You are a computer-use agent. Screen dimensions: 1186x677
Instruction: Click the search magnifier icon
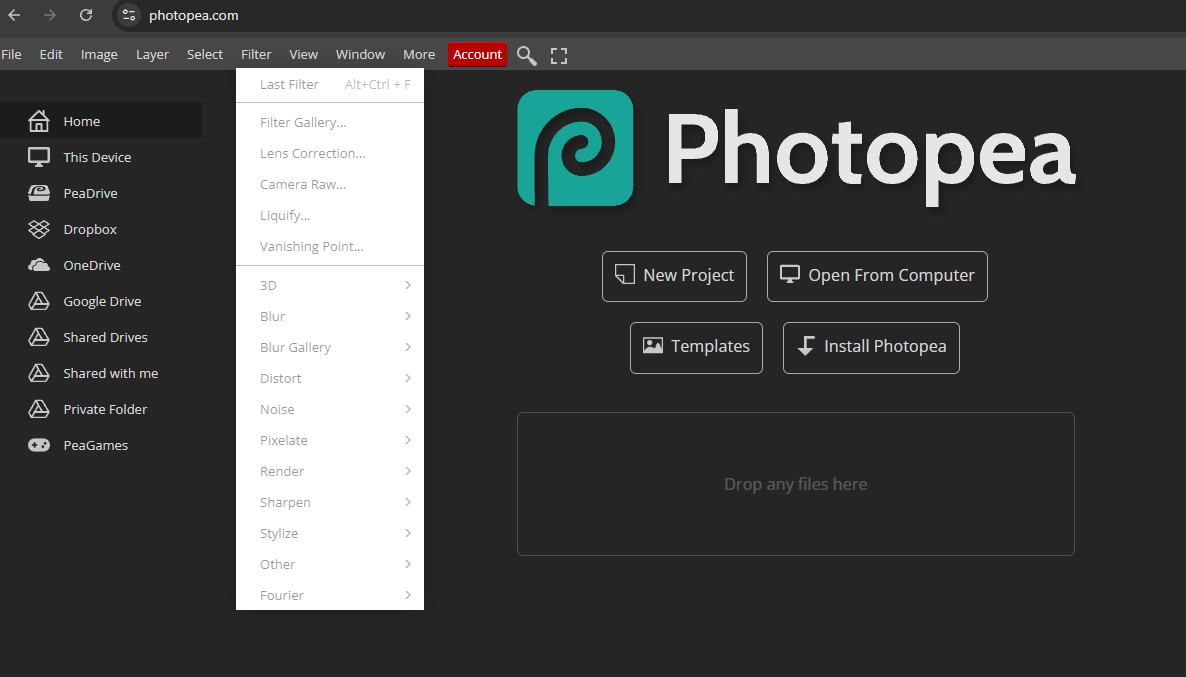(x=526, y=55)
